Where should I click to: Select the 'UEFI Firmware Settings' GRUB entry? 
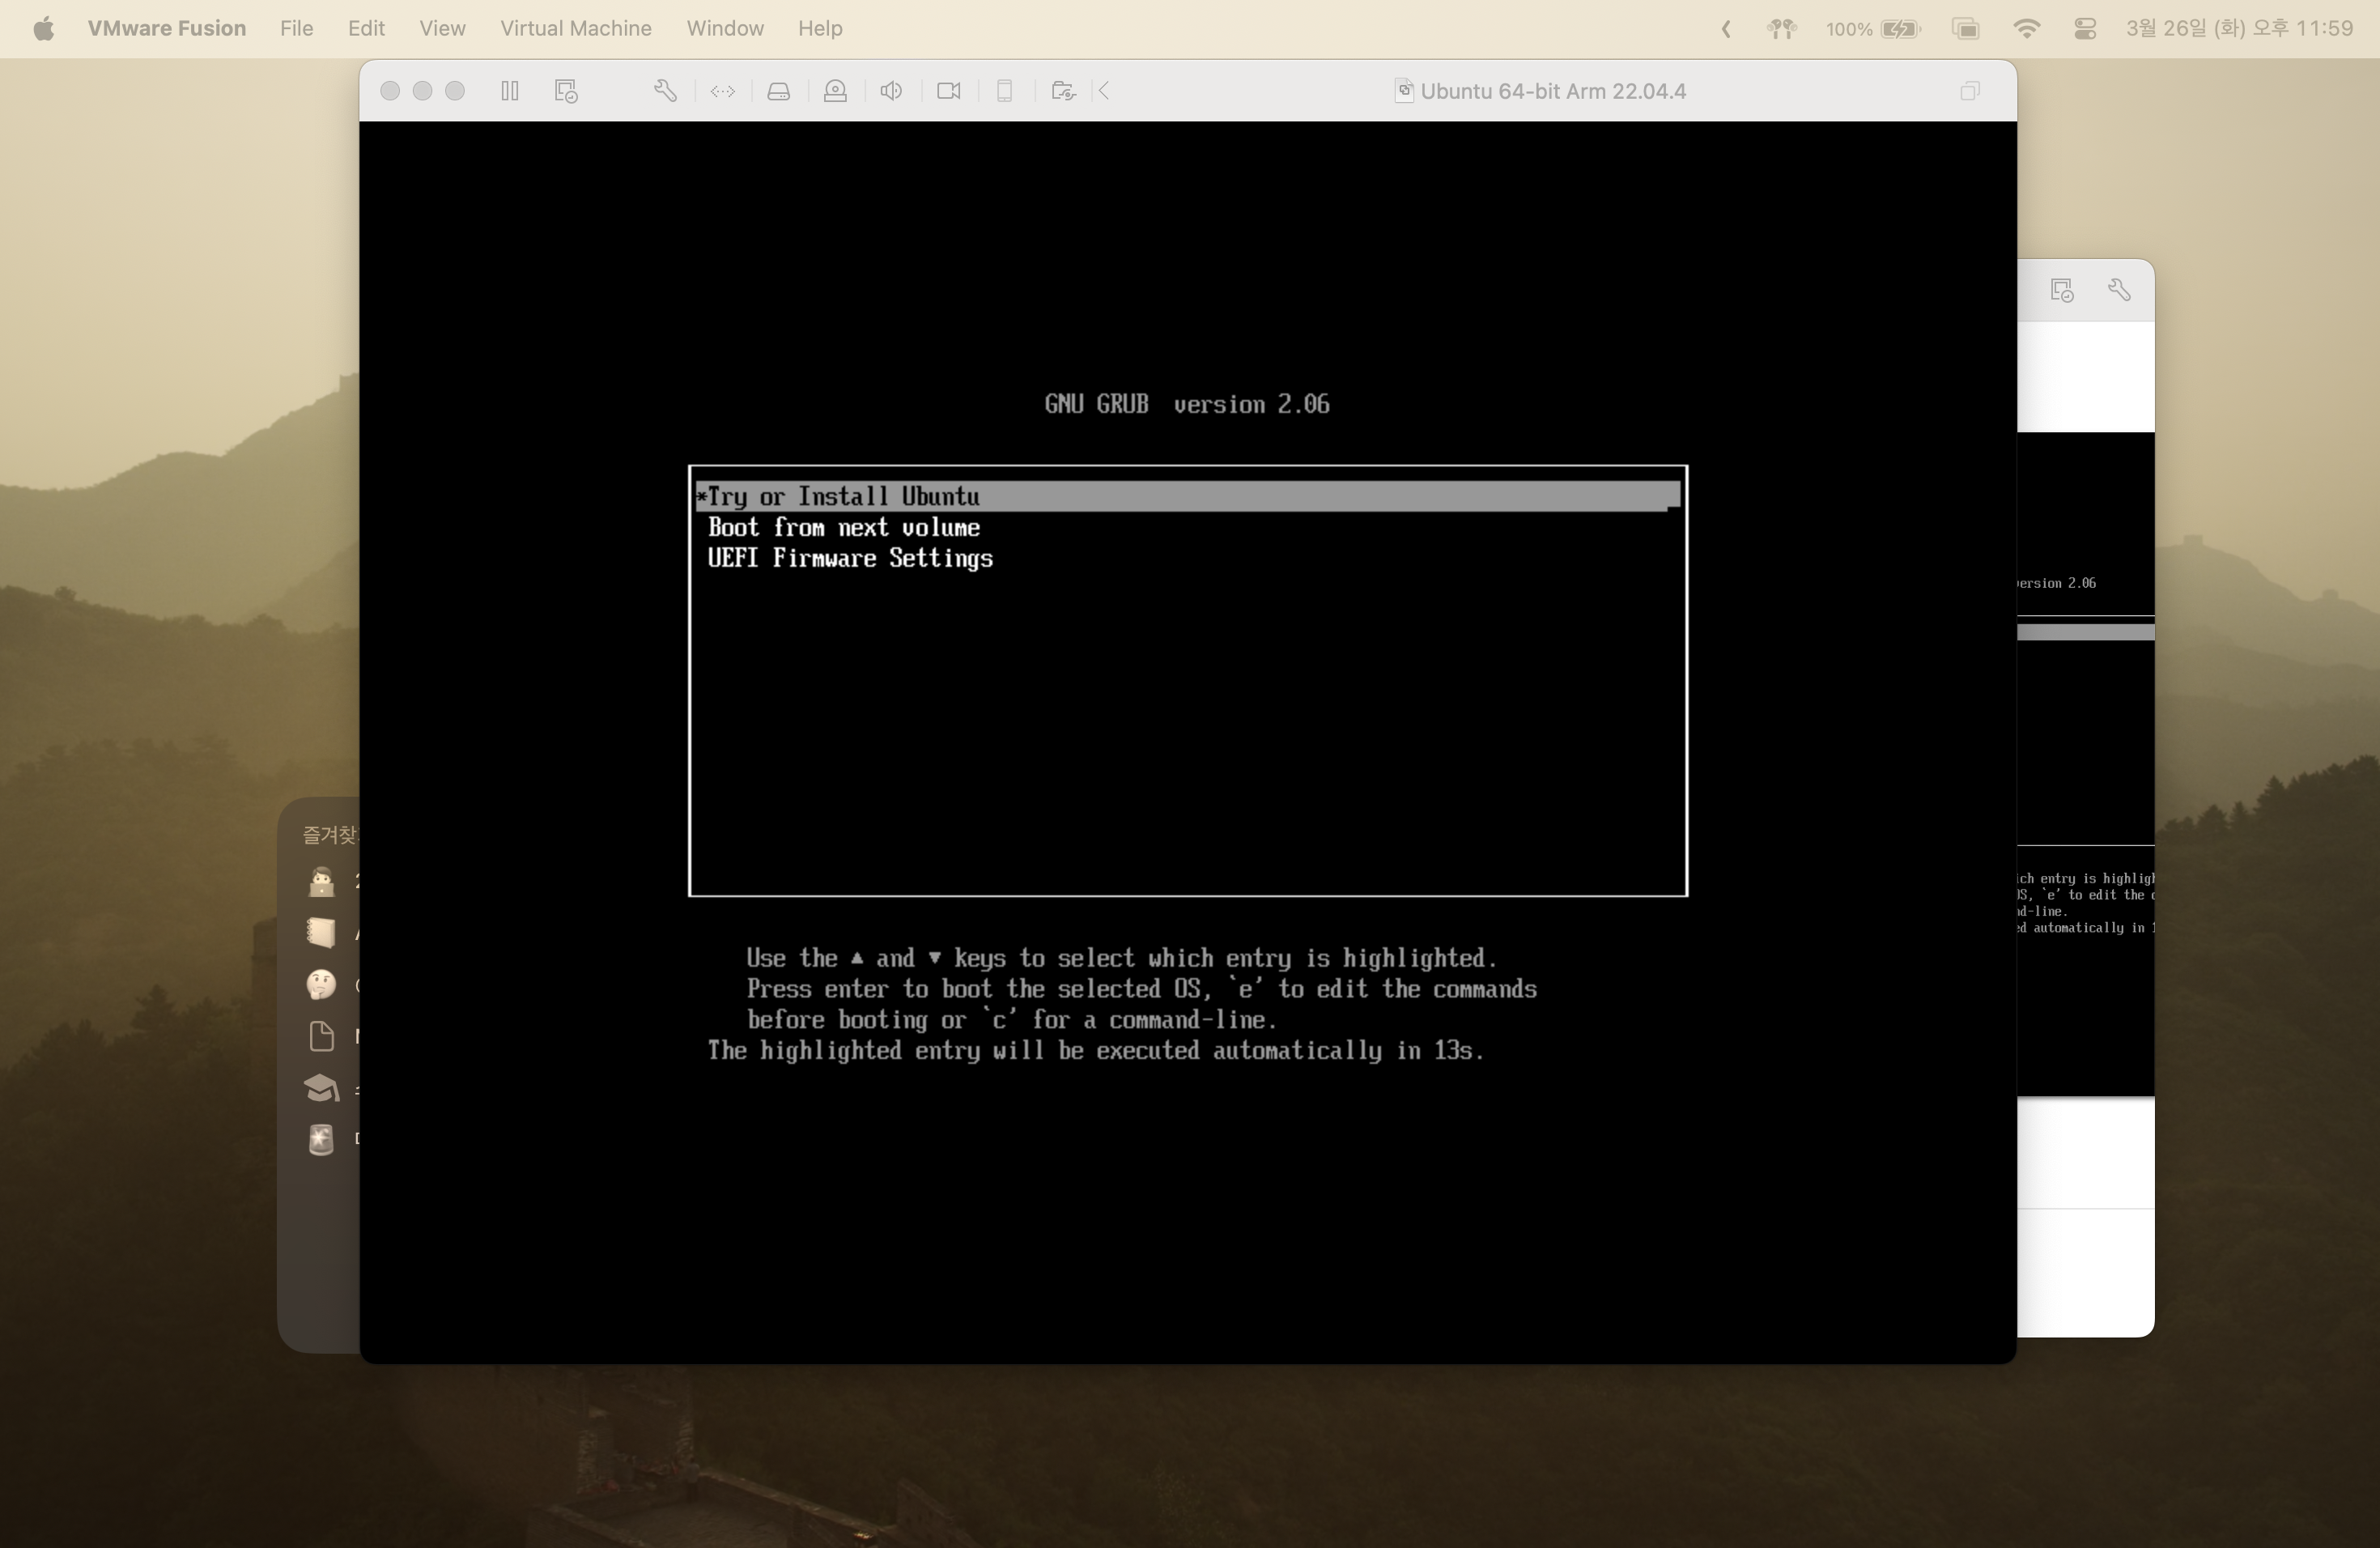coord(850,558)
